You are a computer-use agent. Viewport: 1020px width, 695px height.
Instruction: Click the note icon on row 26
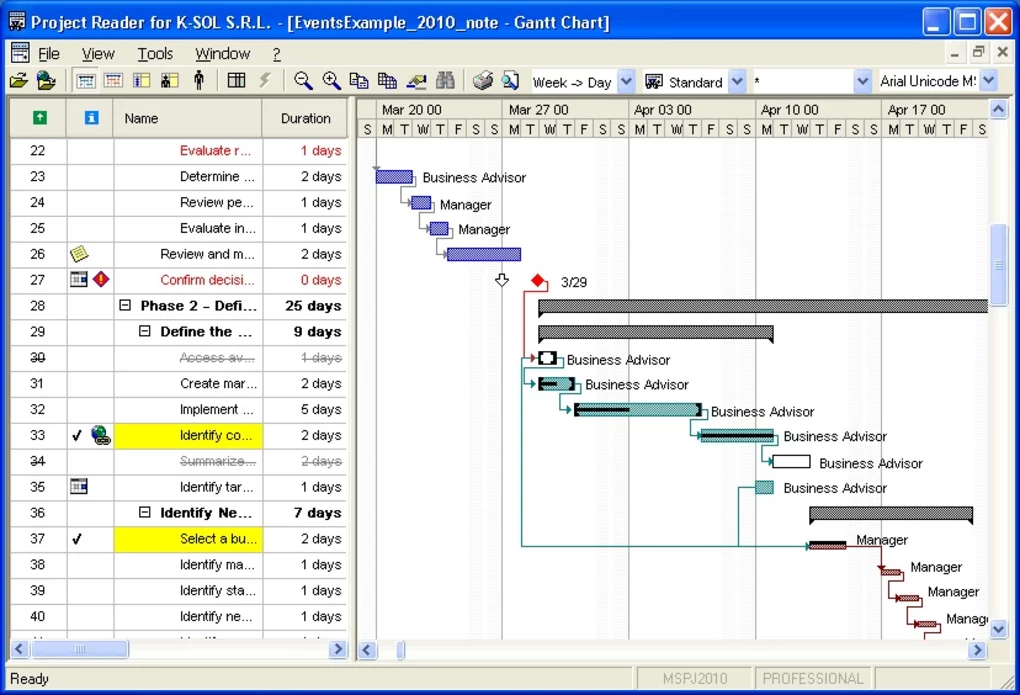coord(80,254)
